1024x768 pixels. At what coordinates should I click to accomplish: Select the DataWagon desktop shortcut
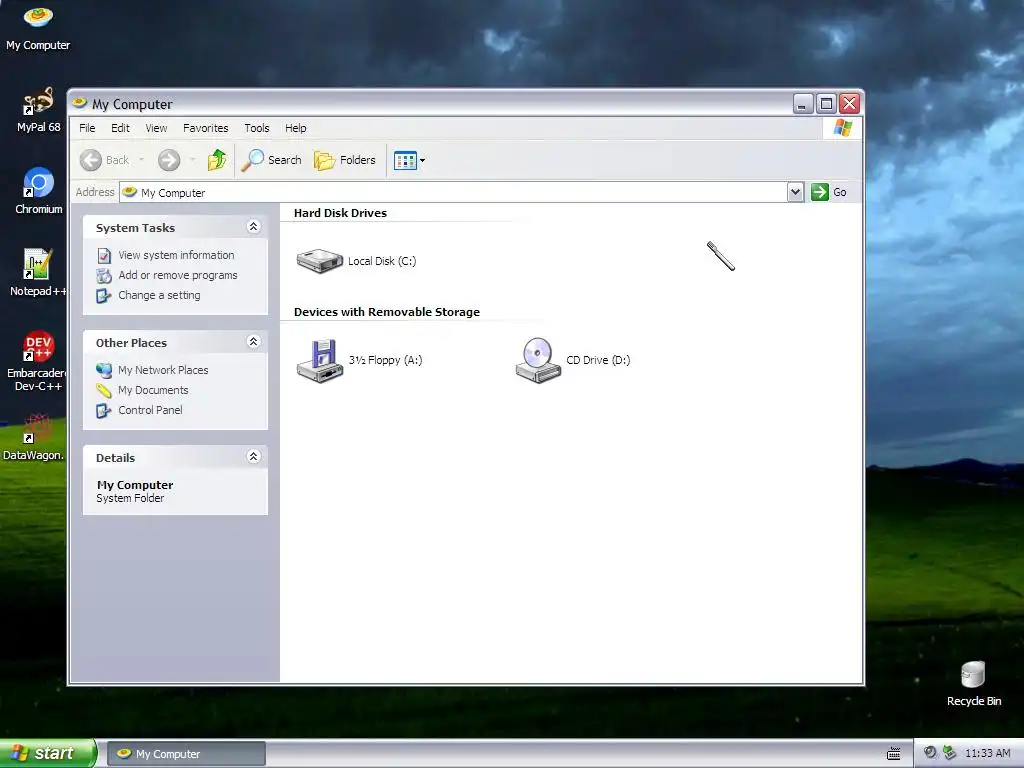34,438
